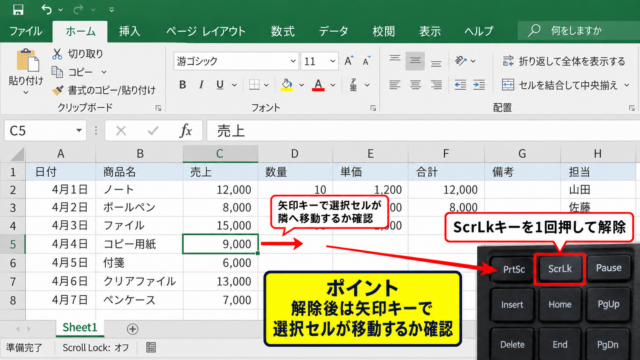The height and width of the screenshot is (360, 640).
Task: Open the フォント dialog launcher
Action: coord(373,108)
